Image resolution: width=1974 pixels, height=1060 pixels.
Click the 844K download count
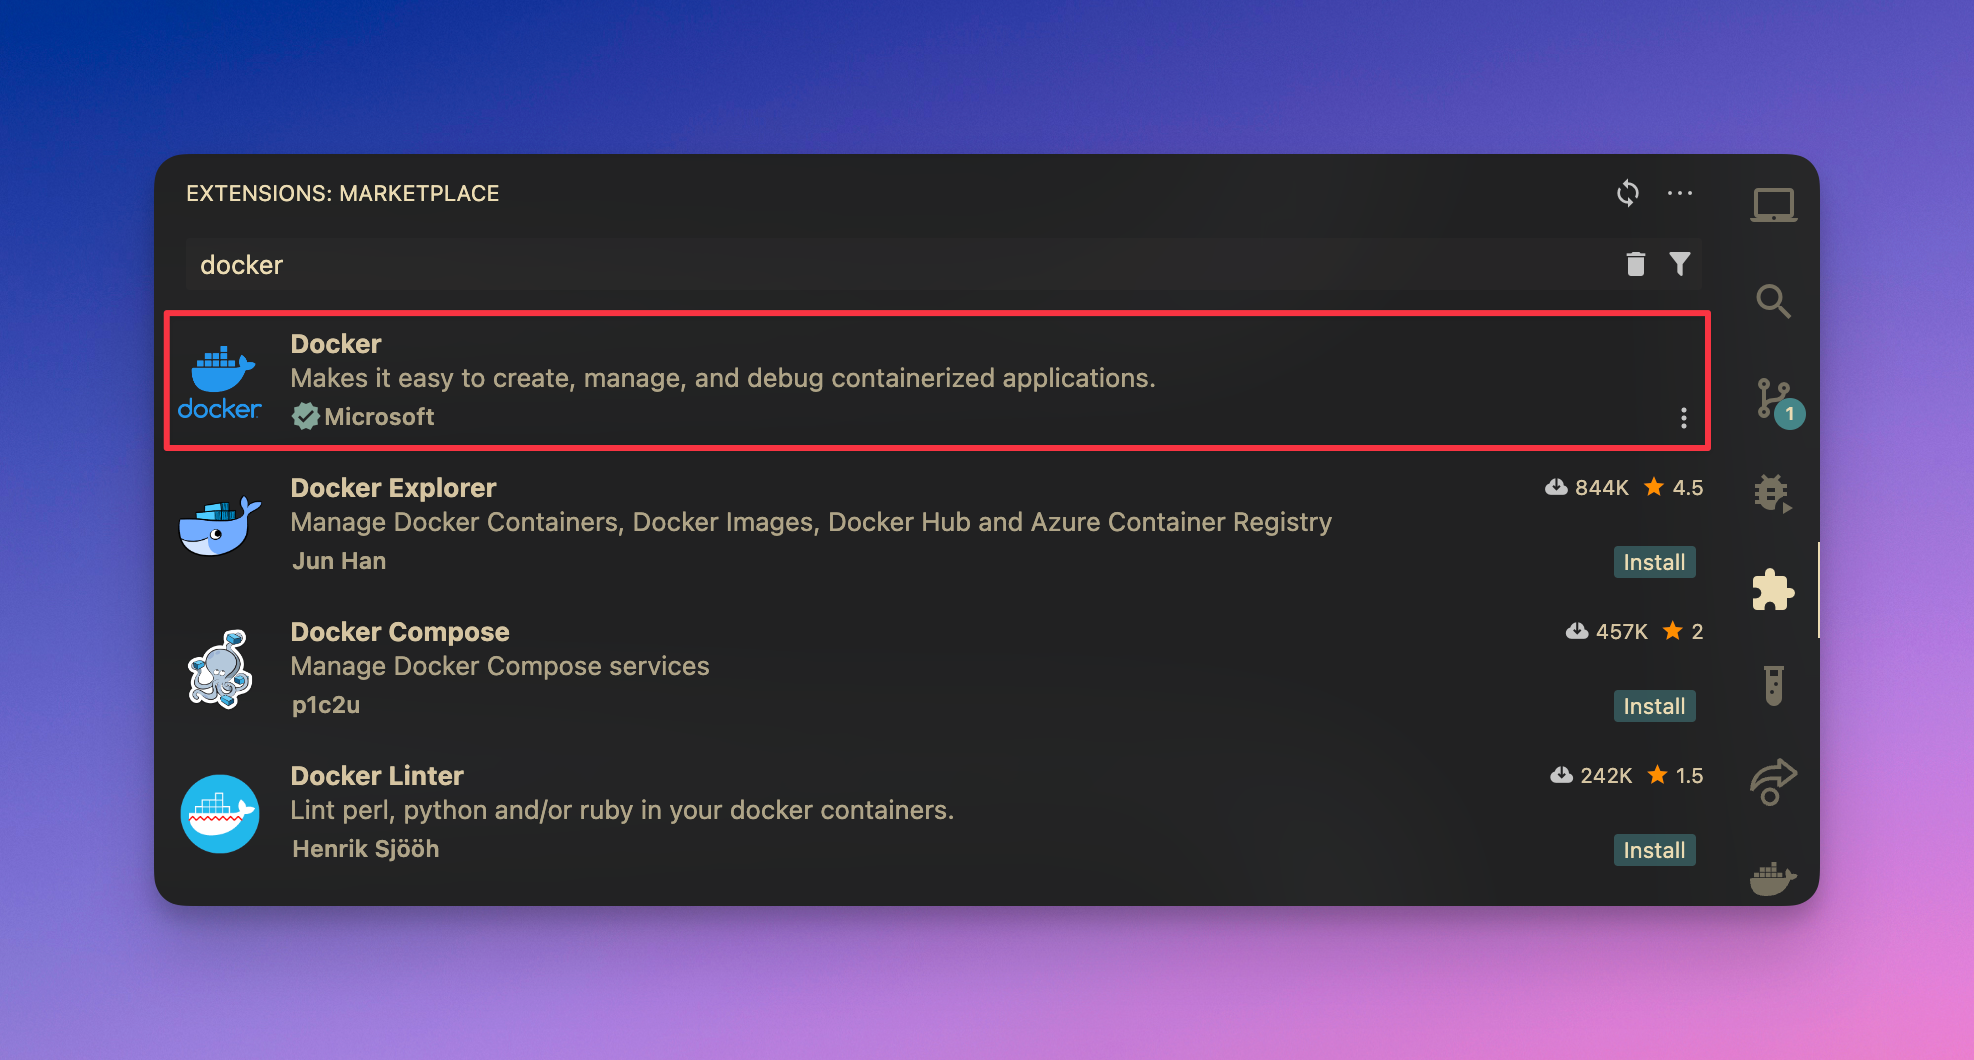1587,487
